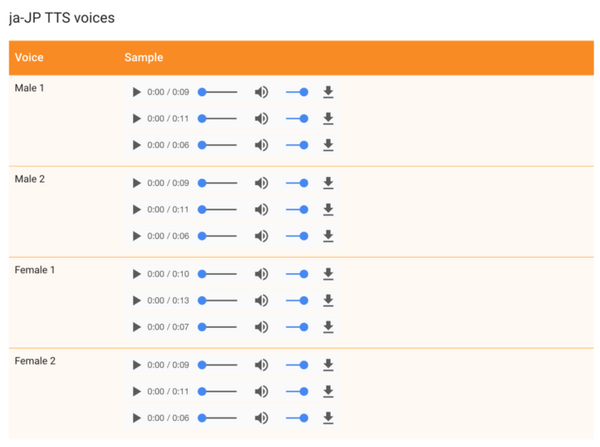Play the first Male 1 sample
This screenshot has height=447, width=600.
(x=137, y=92)
